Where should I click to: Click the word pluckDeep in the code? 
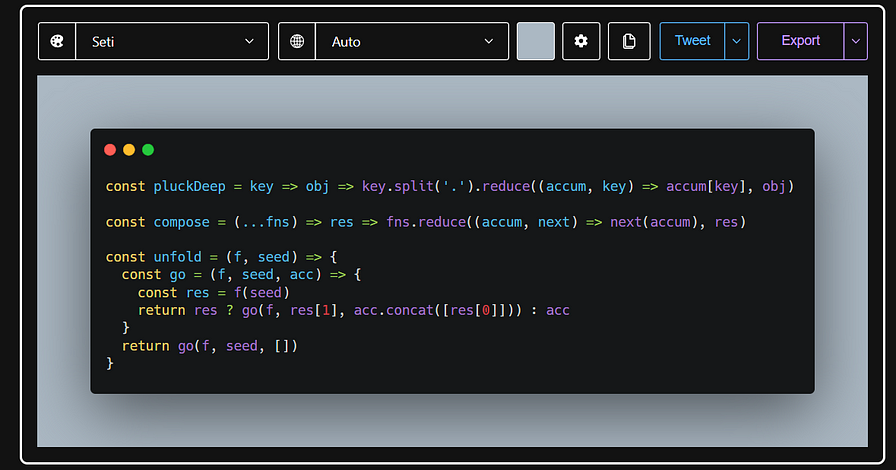189,186
